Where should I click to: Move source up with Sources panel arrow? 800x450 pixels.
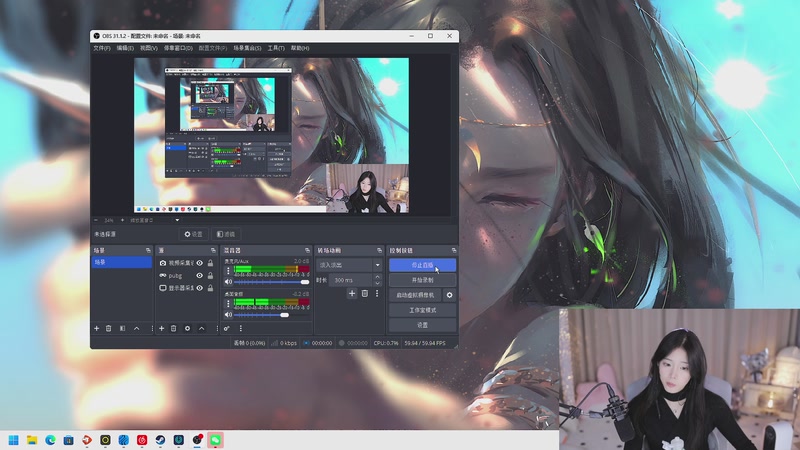click(x=202, y=329)
